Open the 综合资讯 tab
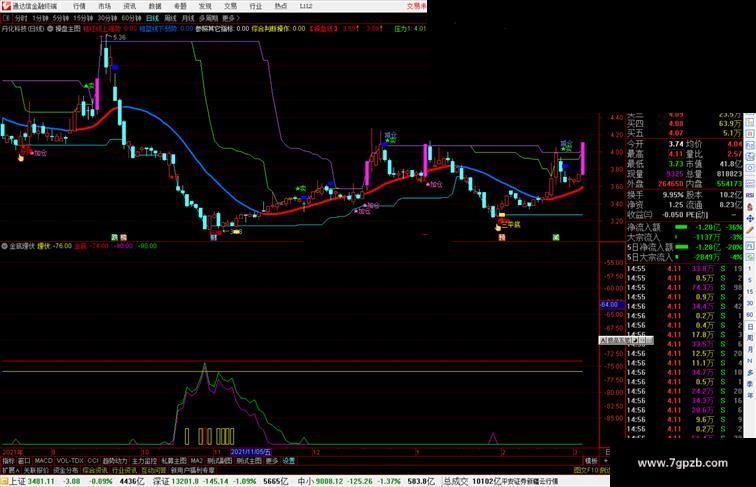The image size is (756, 487). 95,470
